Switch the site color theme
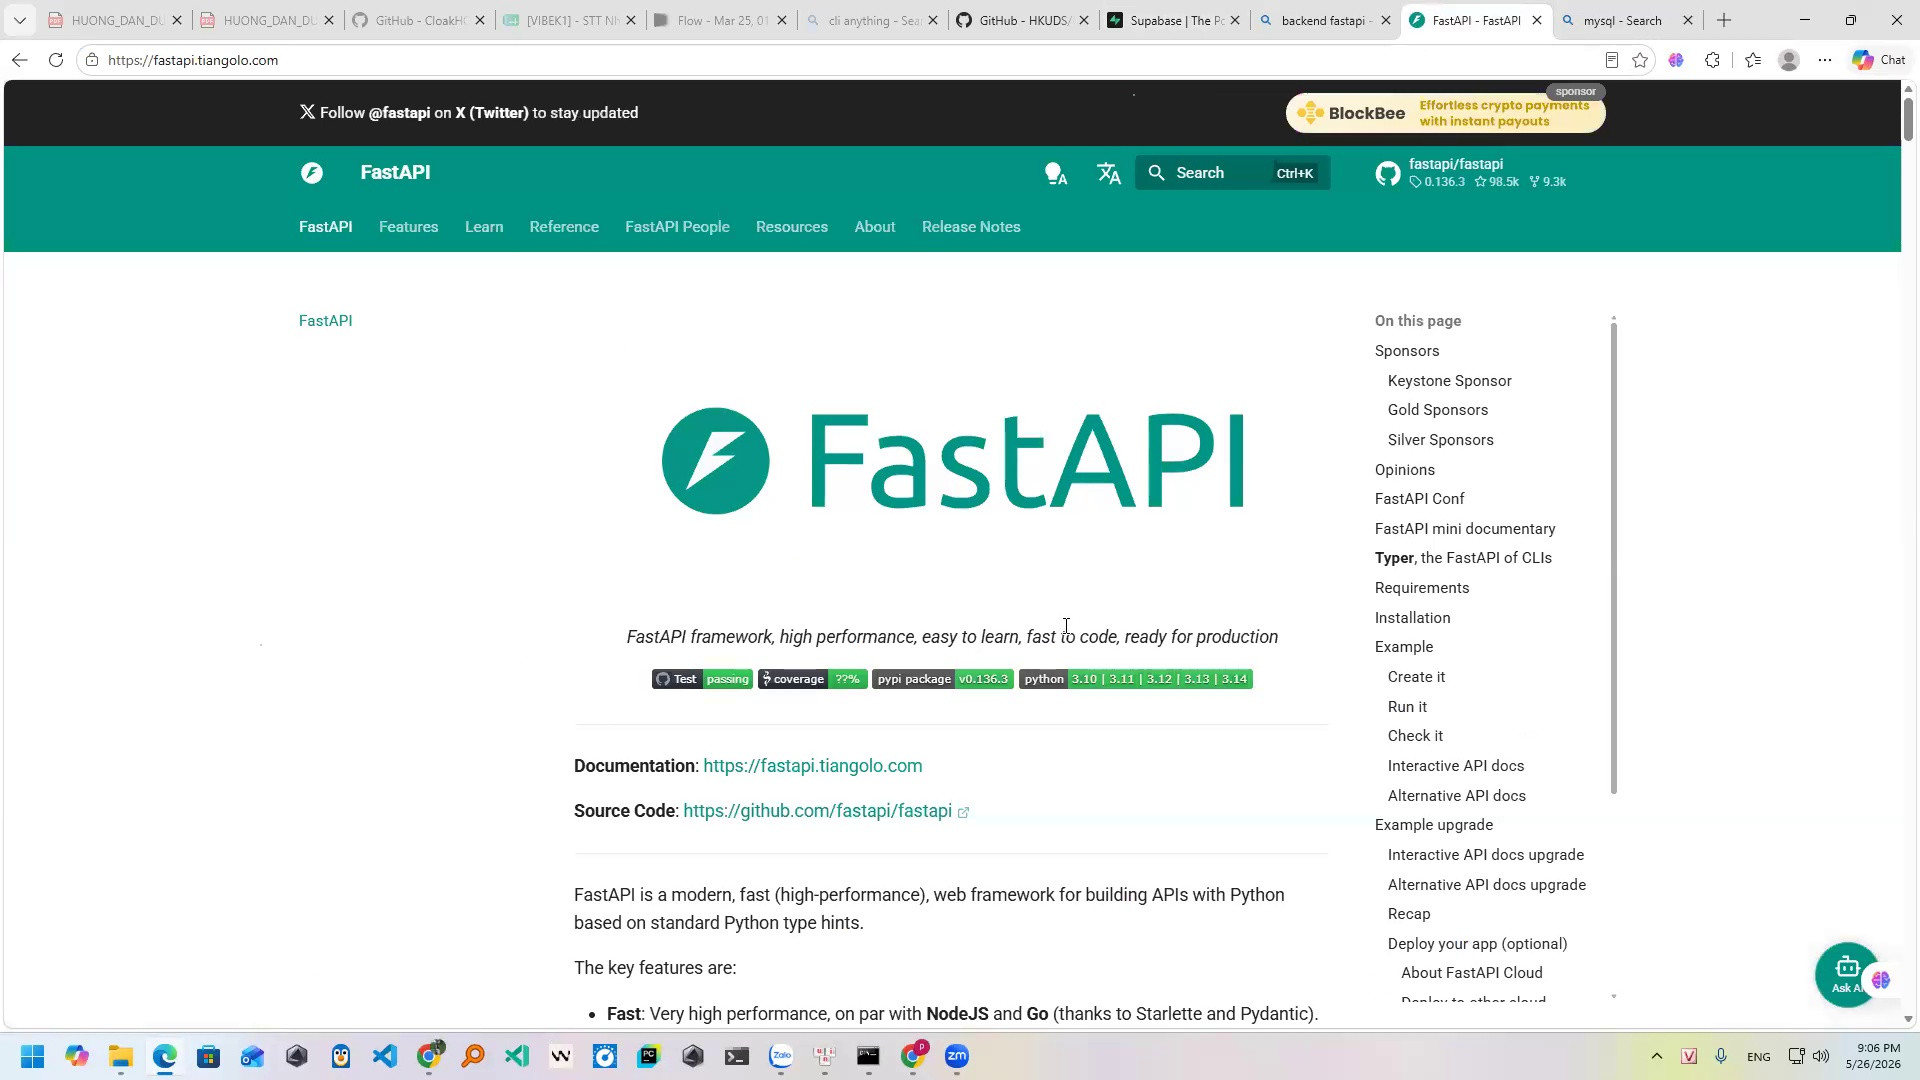This screenshot has width=1920, height=1080. pos(1055,173)
